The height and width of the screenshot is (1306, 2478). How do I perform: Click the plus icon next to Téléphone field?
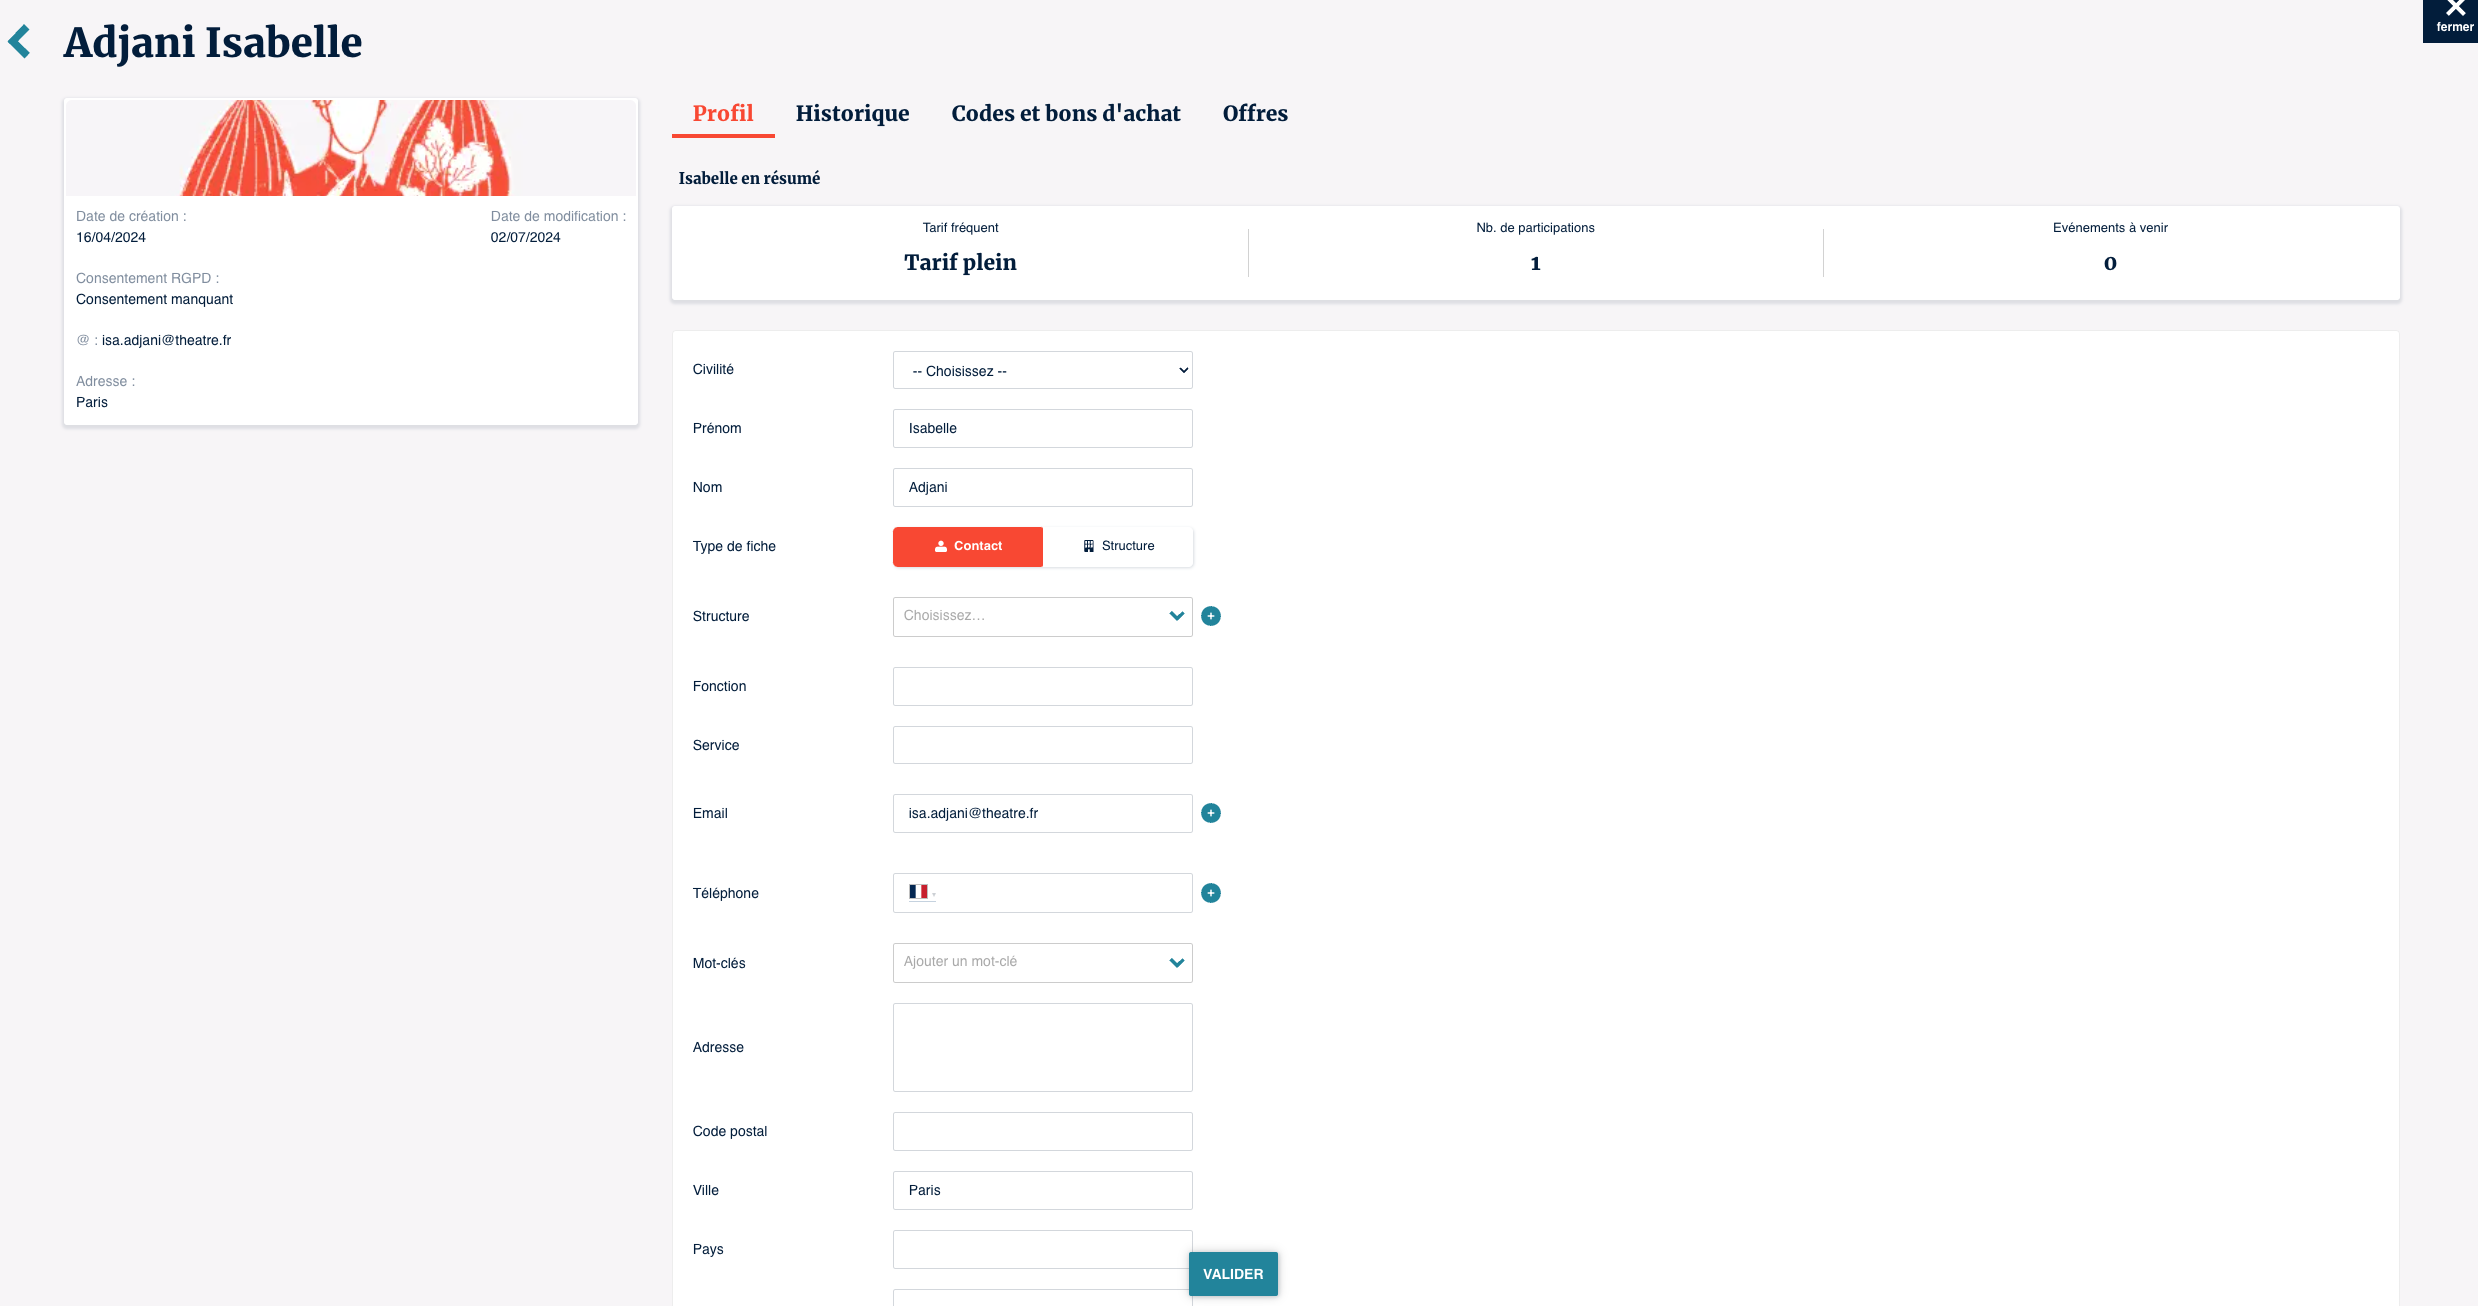click(1210, 893)
